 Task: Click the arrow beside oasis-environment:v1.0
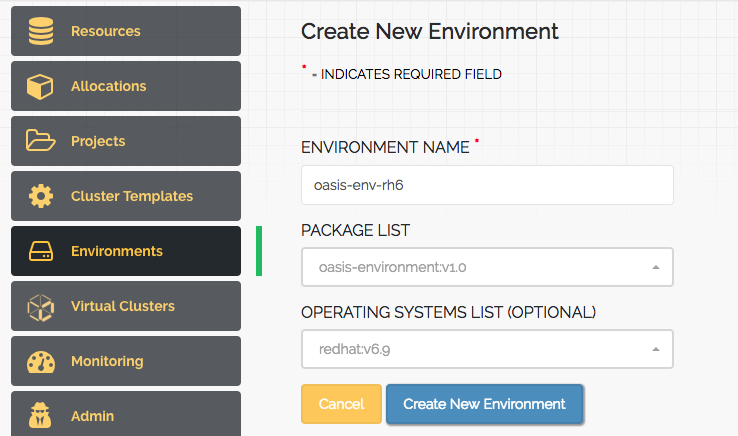[x=656, y=267]
